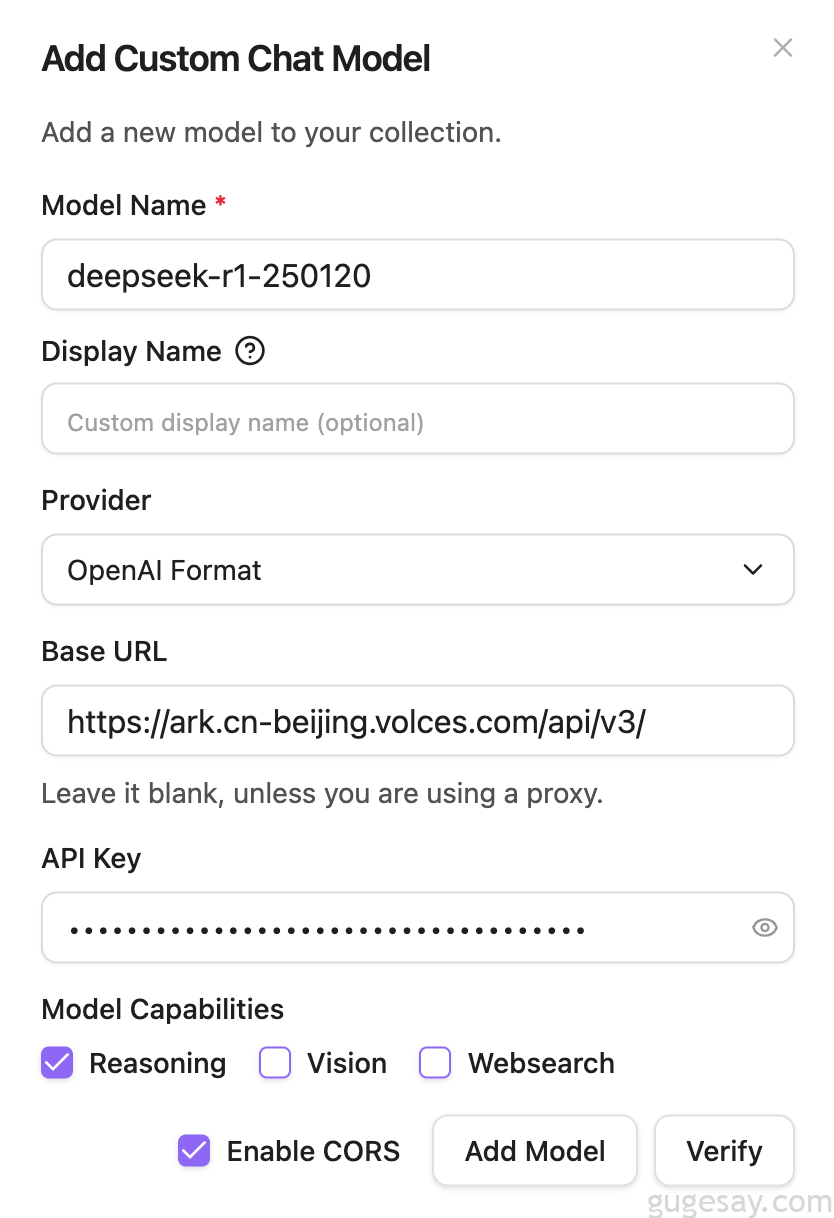Click the Reasoning label text
The width and height of the screenshot is (834, 1218).
[158, 1063]
